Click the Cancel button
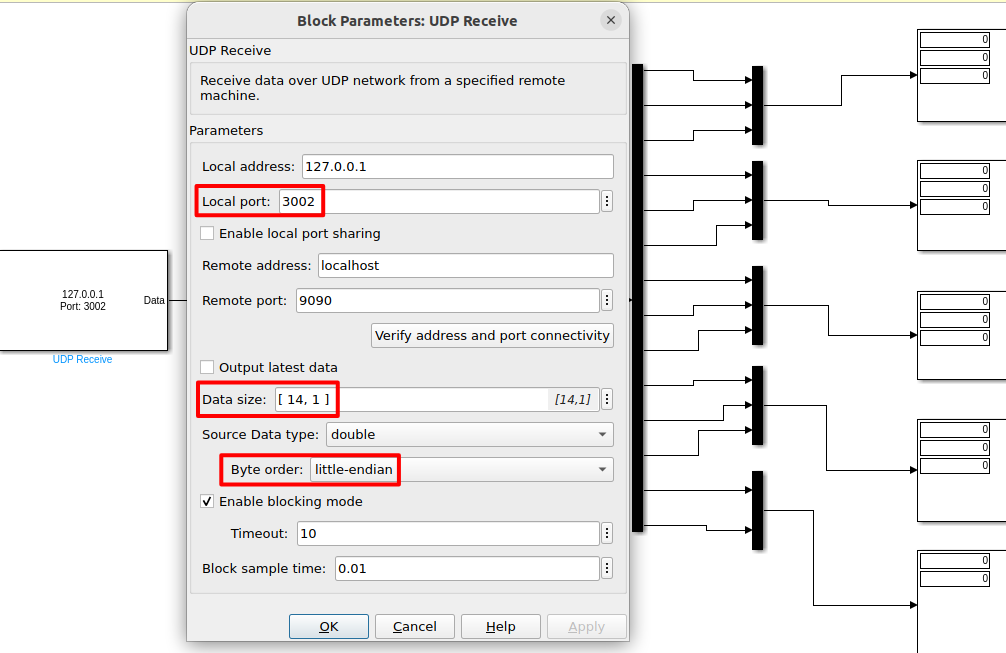Image resolution: width=1006 pixels, height=653 pixels. (414, 627)
